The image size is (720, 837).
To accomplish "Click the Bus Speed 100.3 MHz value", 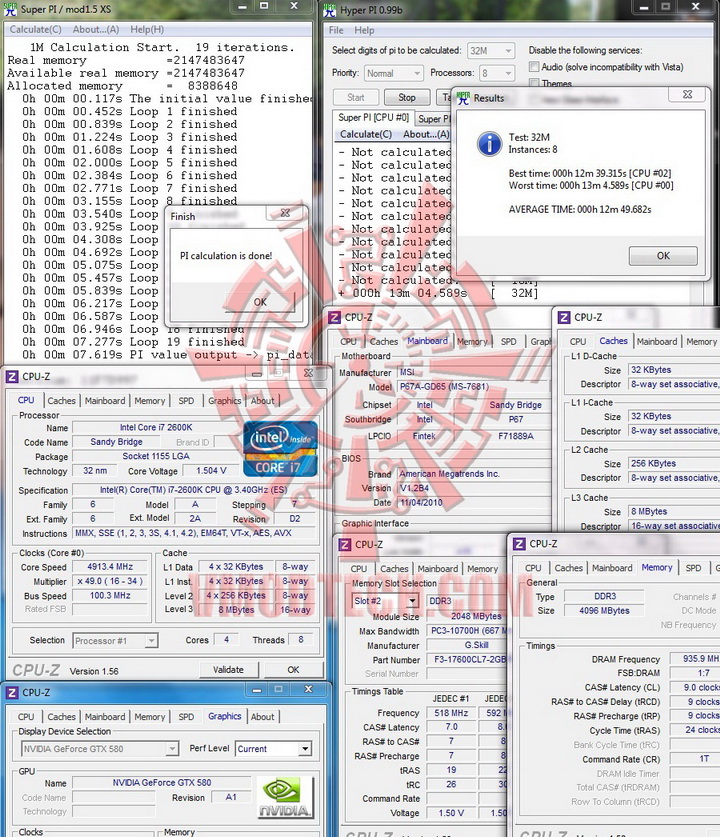I will (110, 595).
